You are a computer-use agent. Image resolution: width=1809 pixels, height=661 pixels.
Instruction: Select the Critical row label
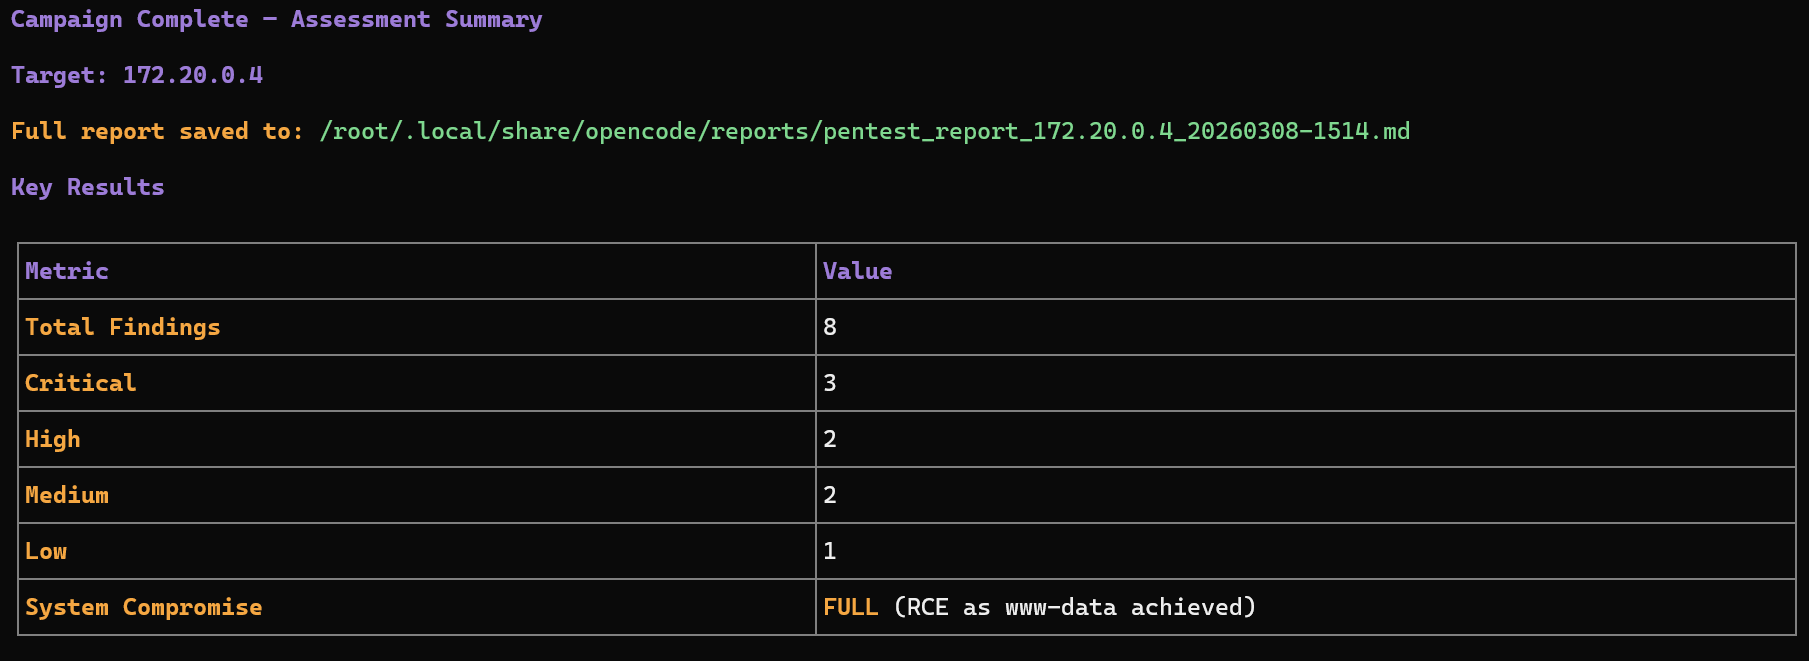coord(80,383)
